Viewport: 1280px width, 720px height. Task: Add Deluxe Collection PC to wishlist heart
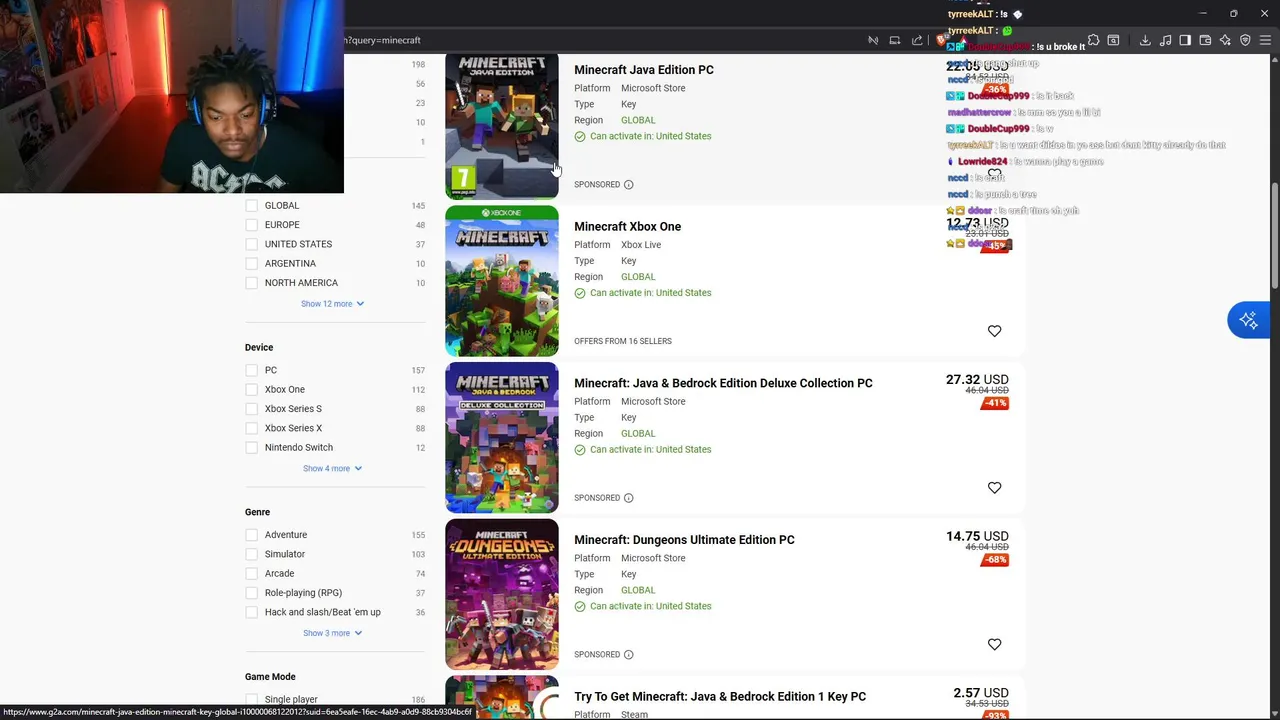point(994,488)
